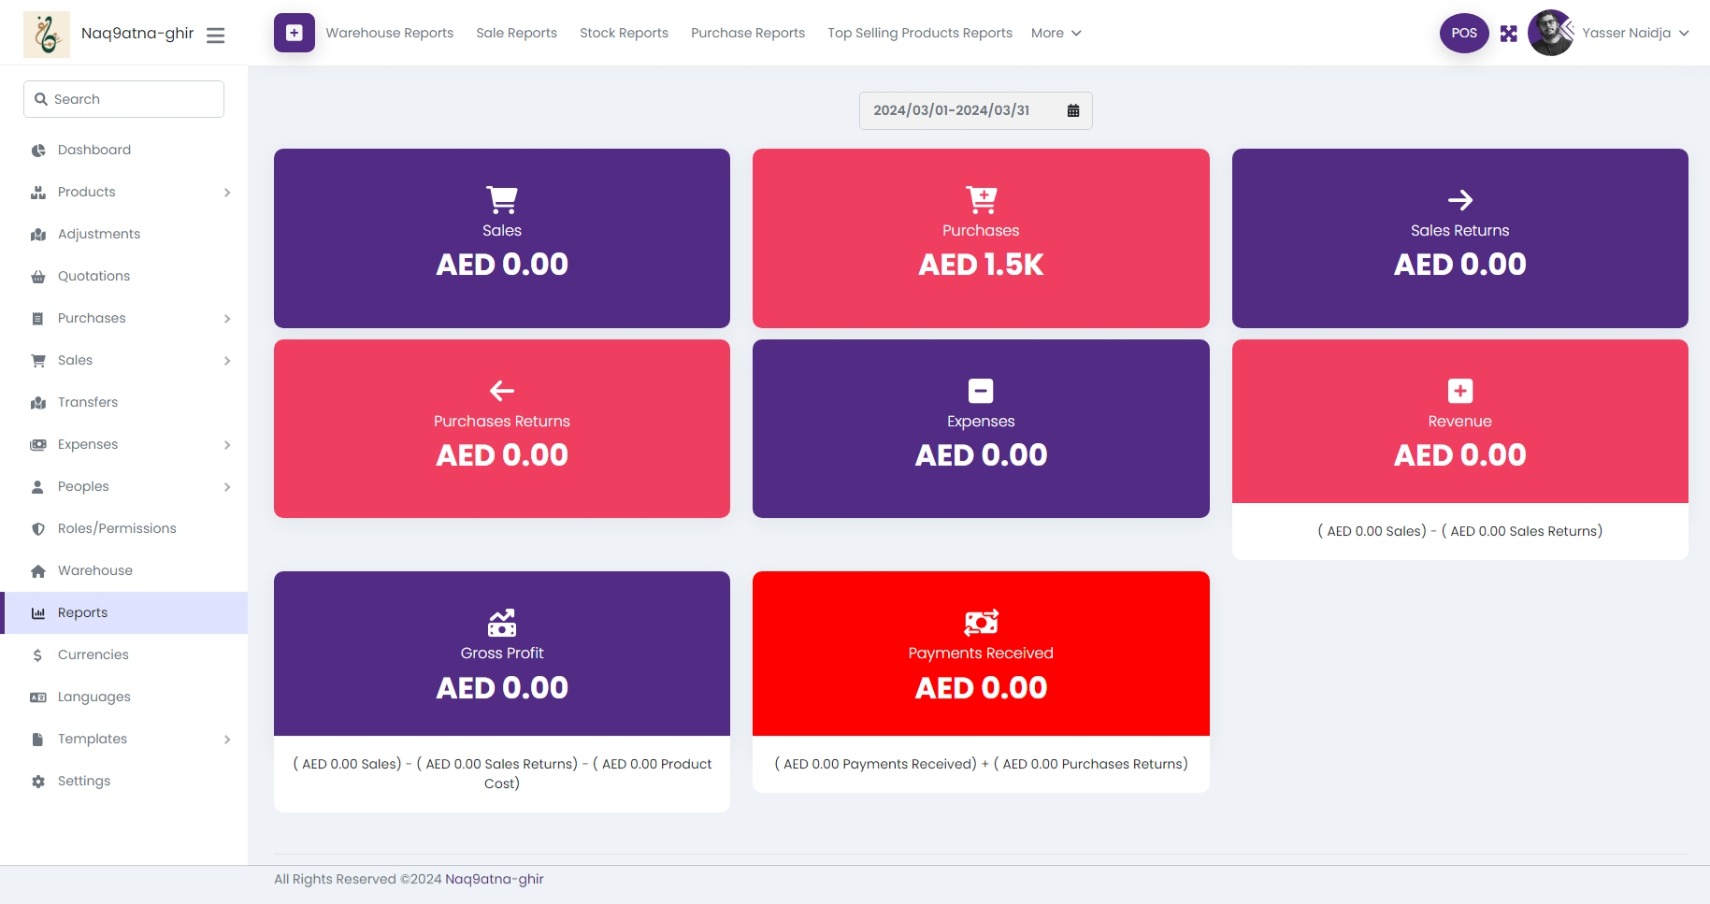Viewport: 1710px width, 904px height.
Task: Open the Yasser Naidja user dropdown
Action: [x=1633, y=33]
